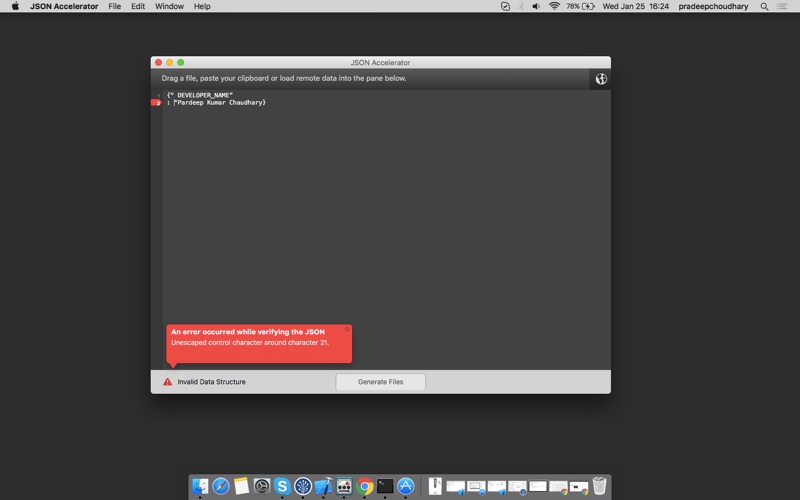
Task: Open the Apple menu
Action: point(15,6)
